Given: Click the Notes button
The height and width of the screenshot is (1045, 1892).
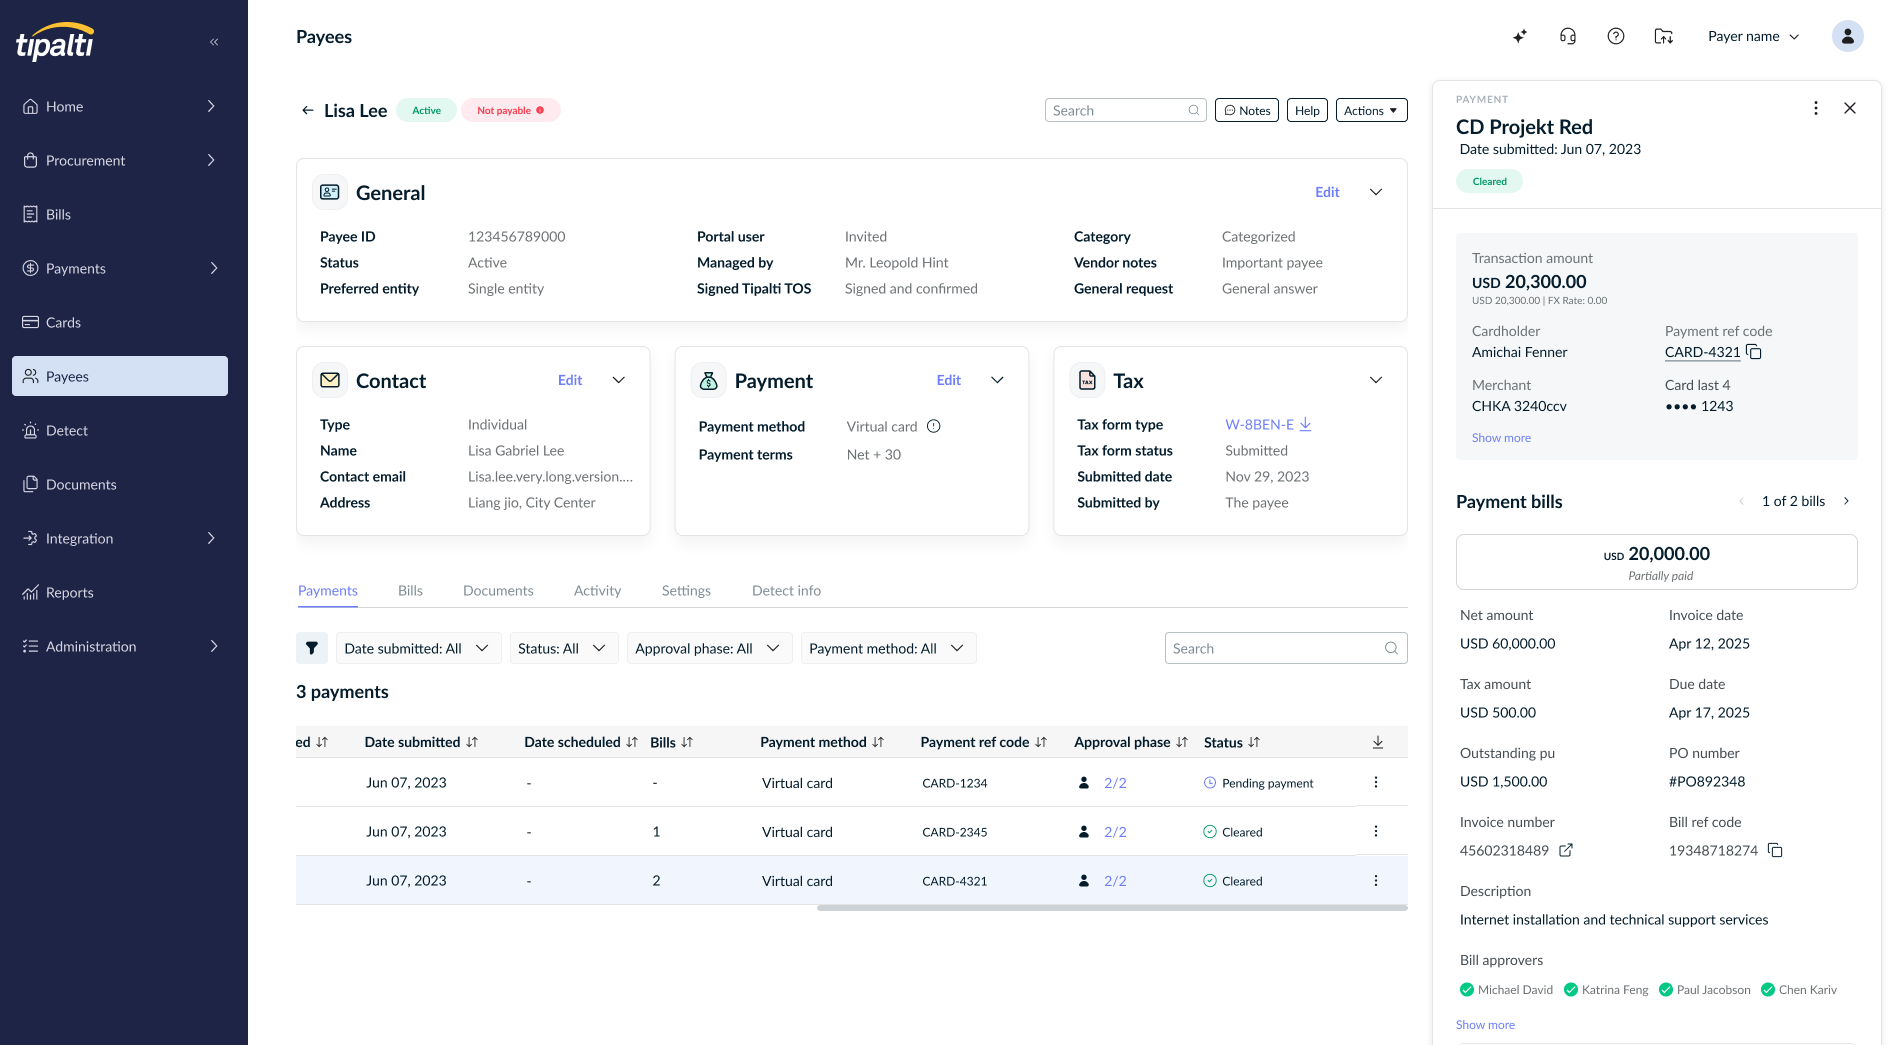Looking at the screenshot, I should pos(1247,110).
